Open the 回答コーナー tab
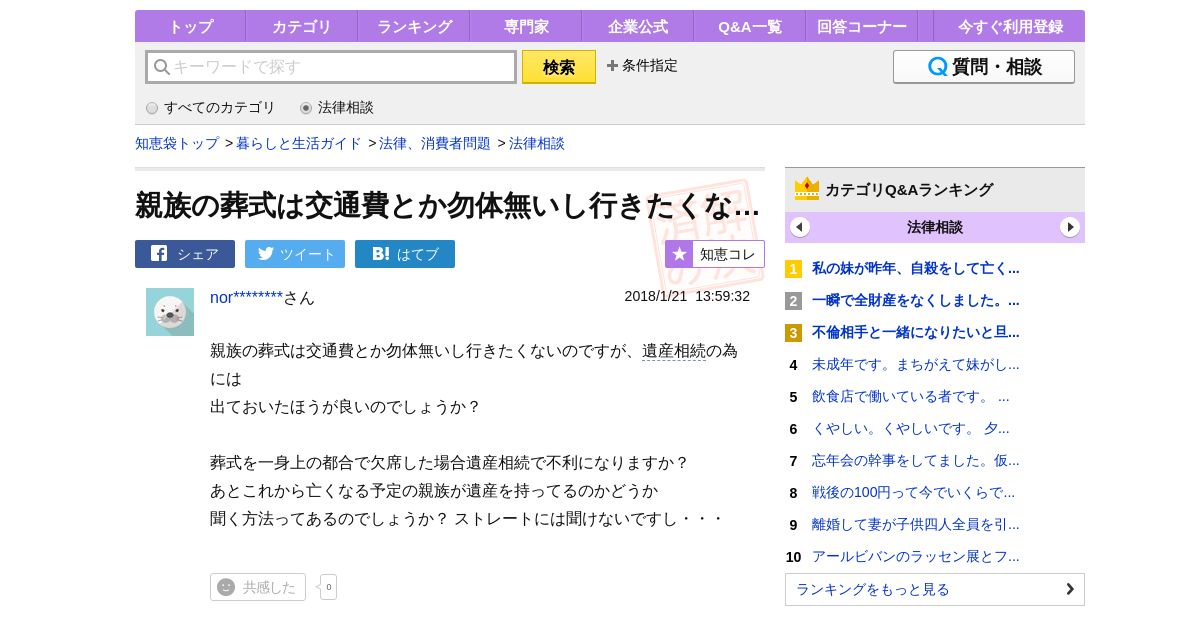The width and height of the screenshot is (1200, 630). click(862, 26)
